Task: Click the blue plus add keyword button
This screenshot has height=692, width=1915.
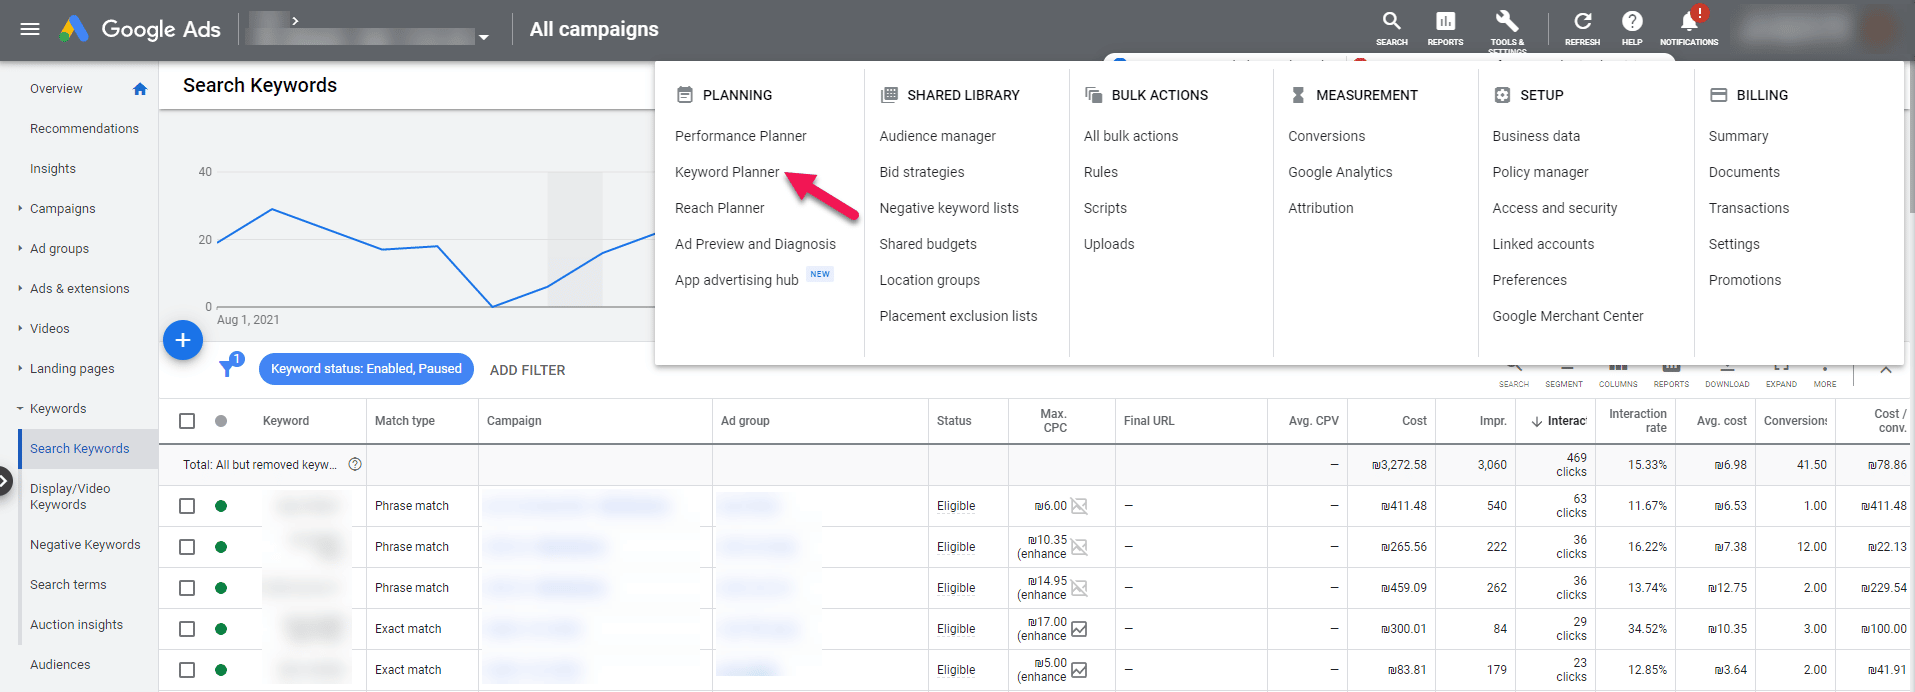Action: click(183, 341)
